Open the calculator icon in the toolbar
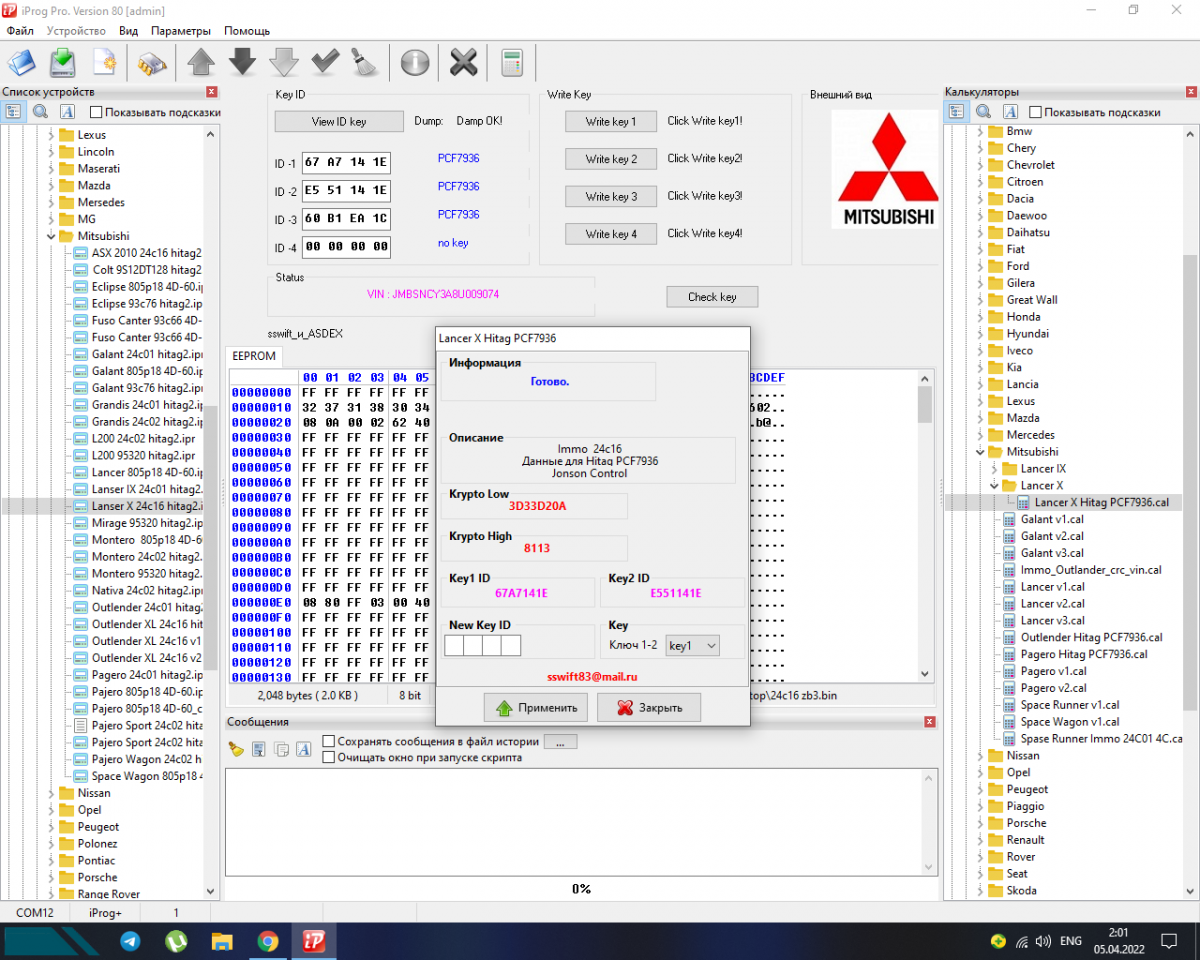 pyautogui.click(x=512, y=62)
